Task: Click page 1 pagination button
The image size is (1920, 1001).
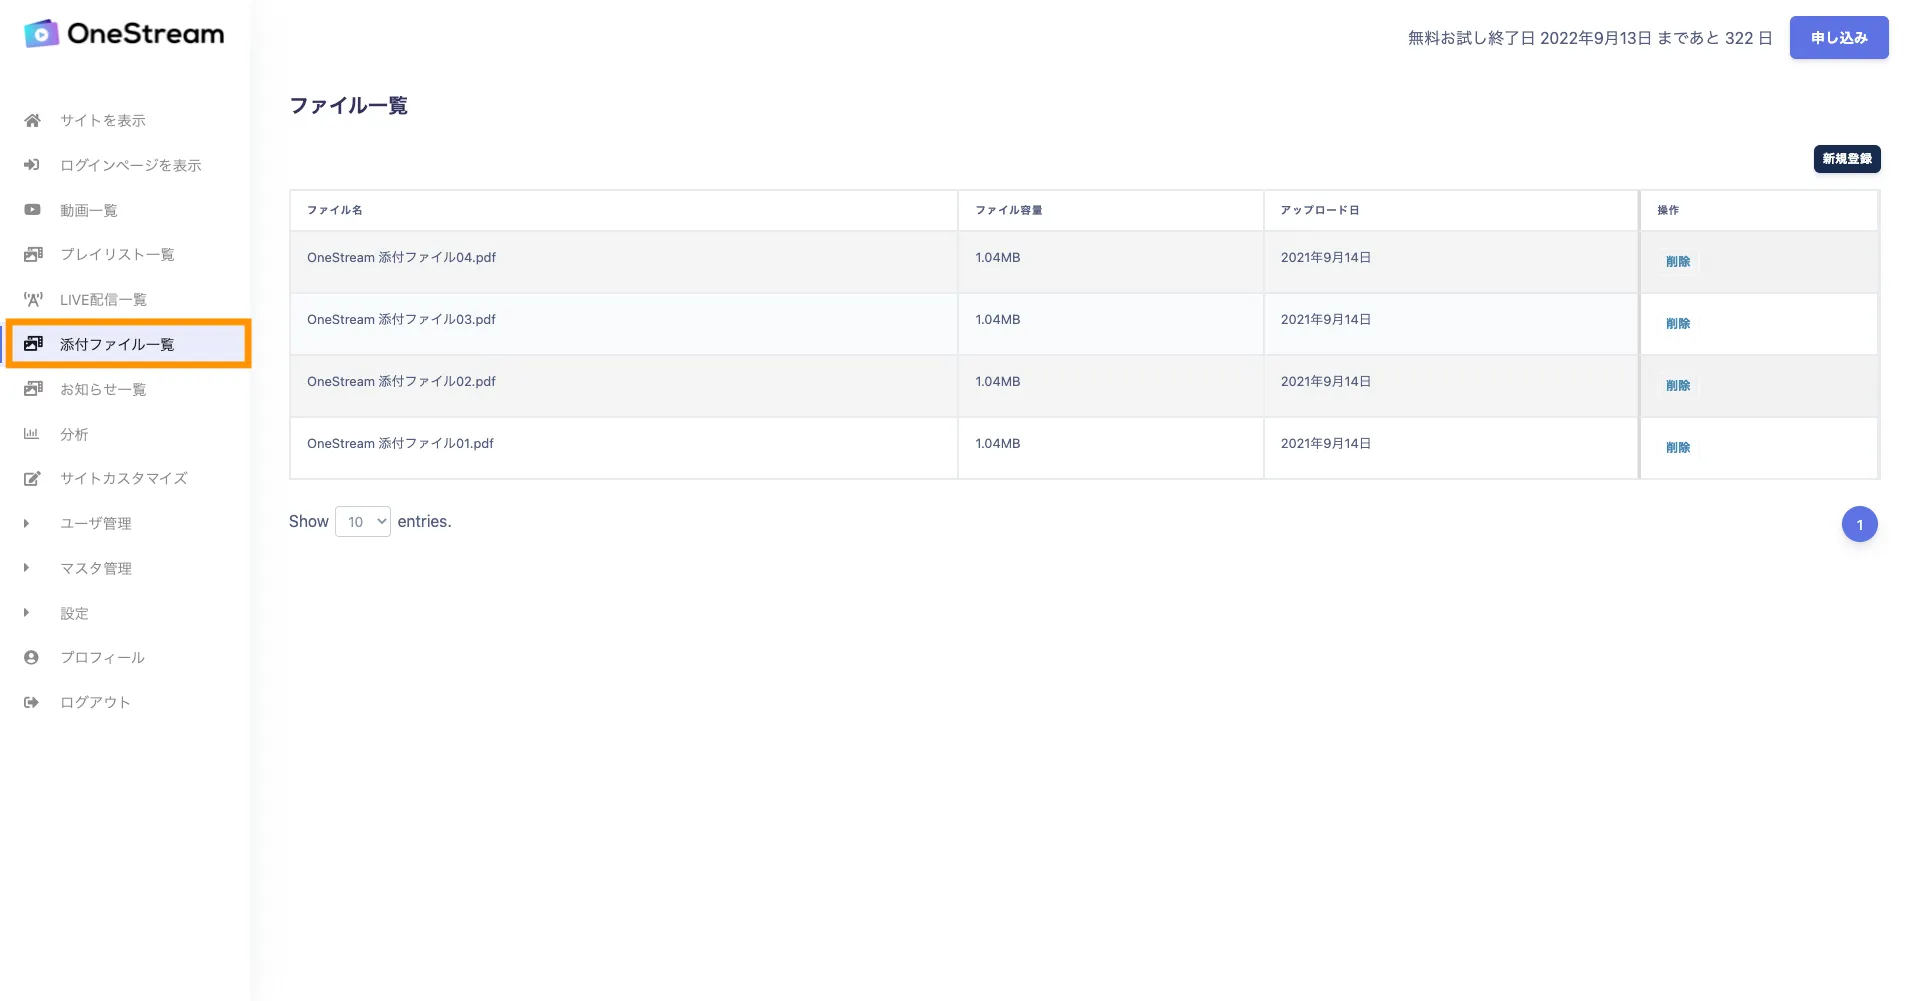Action: [1860, 524]
